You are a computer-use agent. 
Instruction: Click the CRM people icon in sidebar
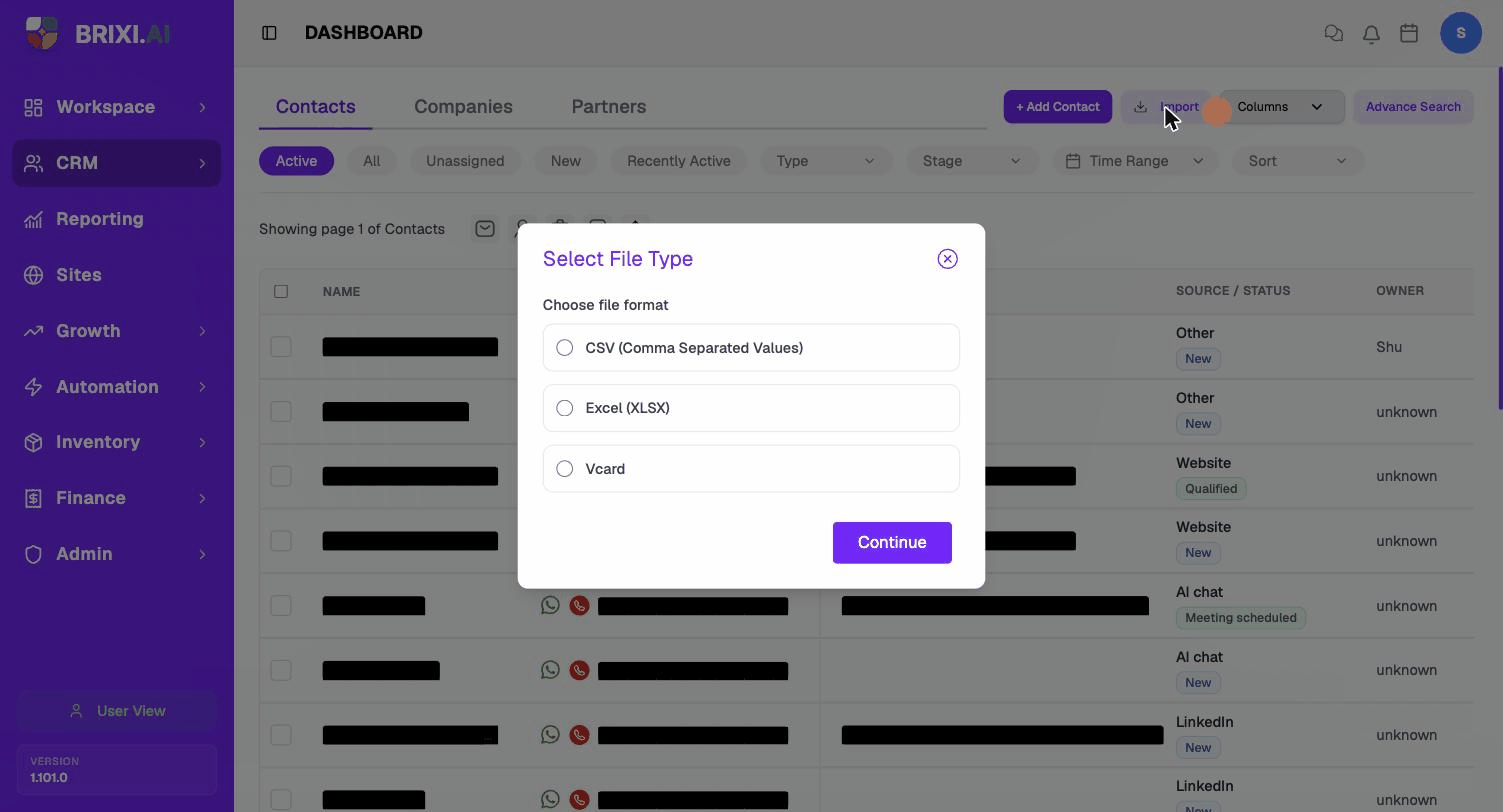pos(33,163)
